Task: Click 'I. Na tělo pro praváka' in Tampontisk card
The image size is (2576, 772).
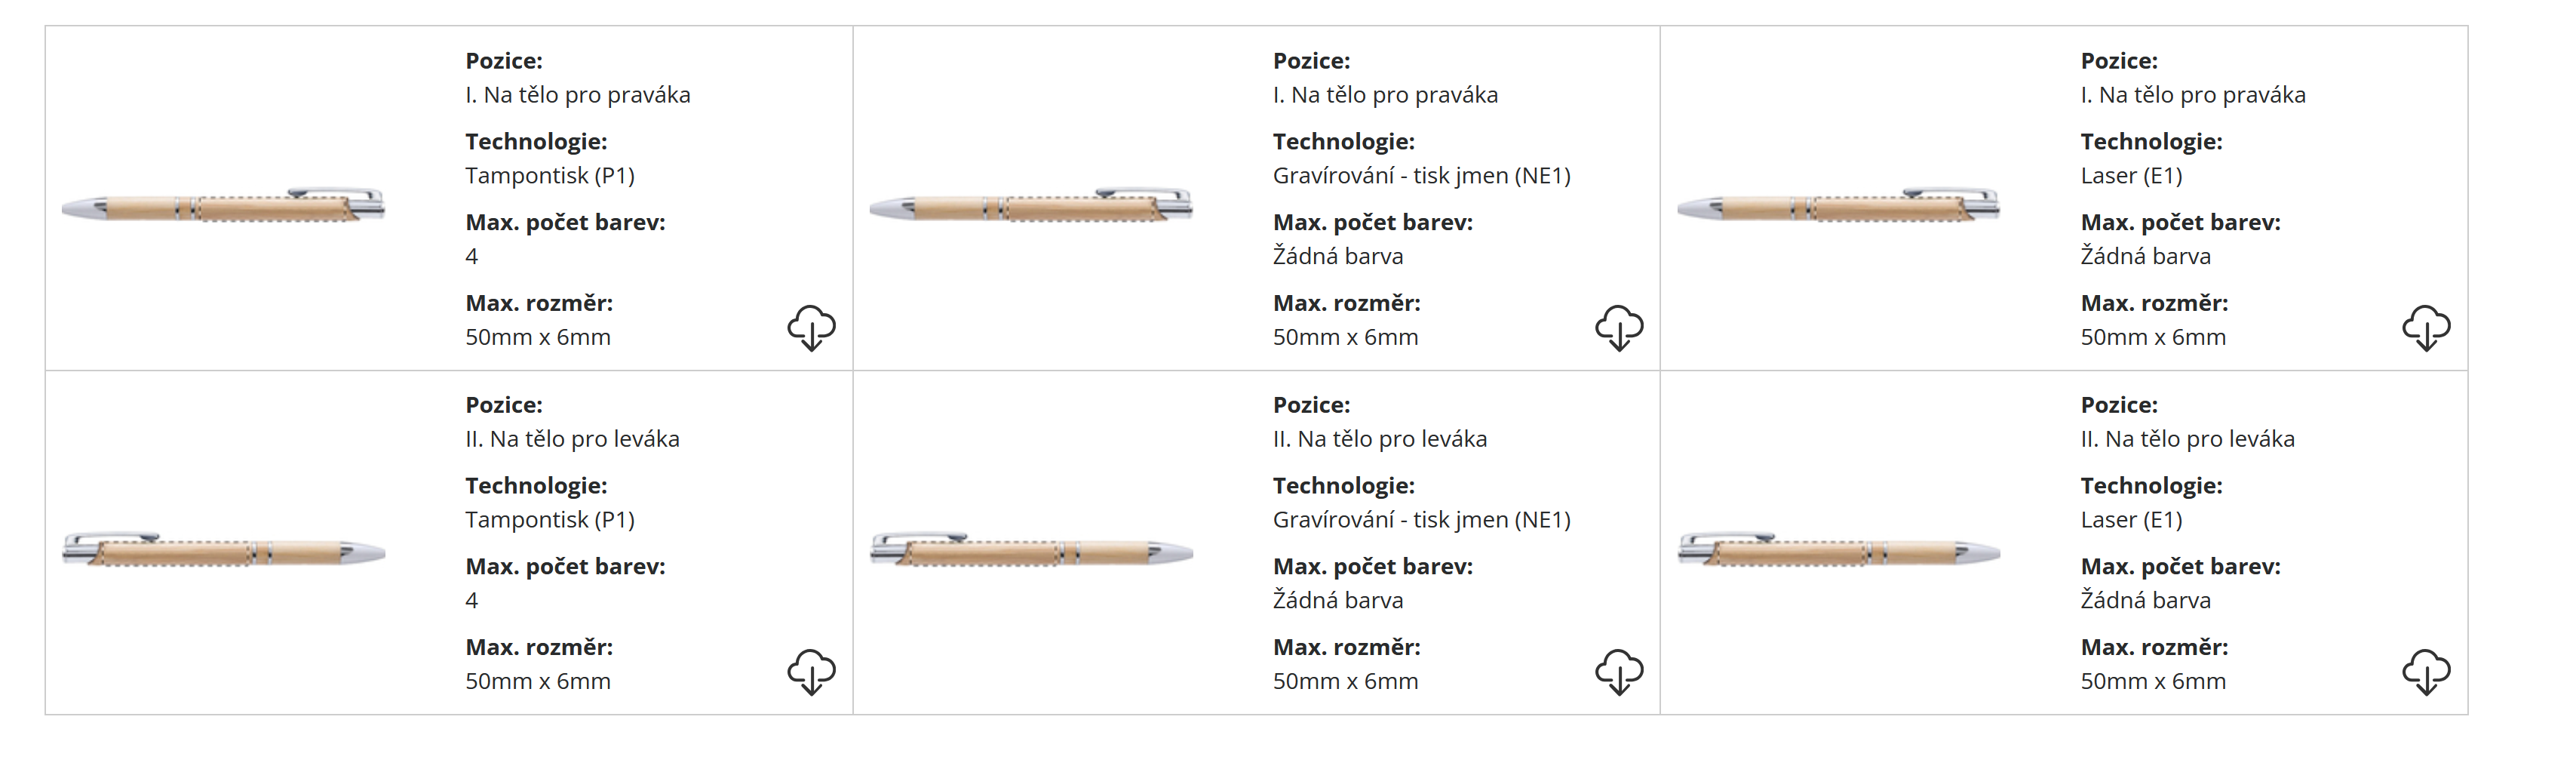Action: 577,95
